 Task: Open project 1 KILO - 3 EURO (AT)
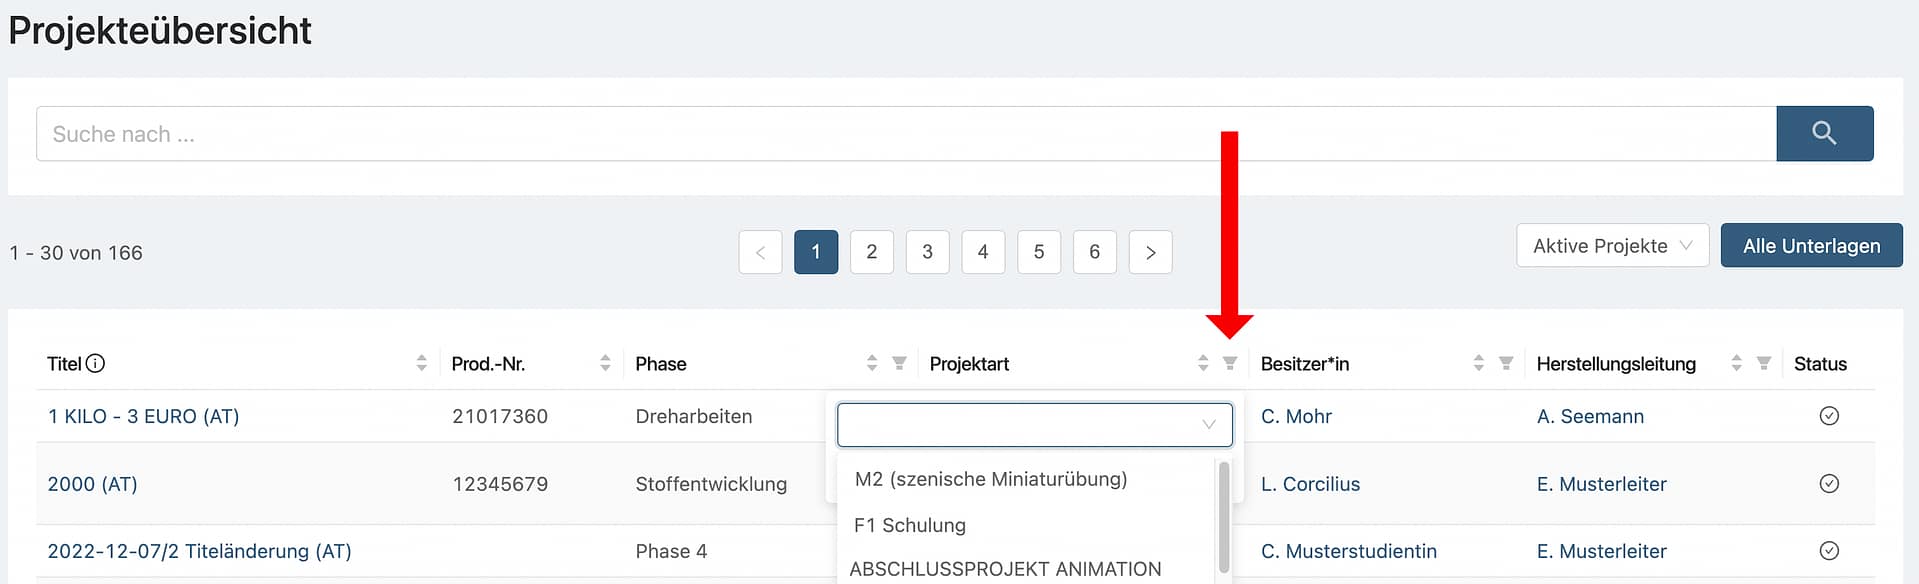[143, 416]
